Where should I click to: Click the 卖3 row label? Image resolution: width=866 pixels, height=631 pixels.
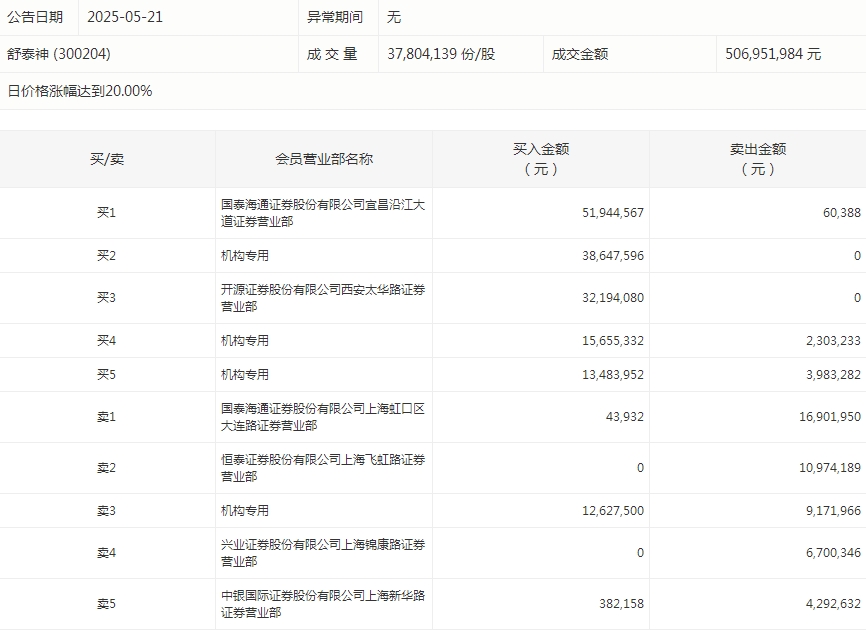coord(107,511)
